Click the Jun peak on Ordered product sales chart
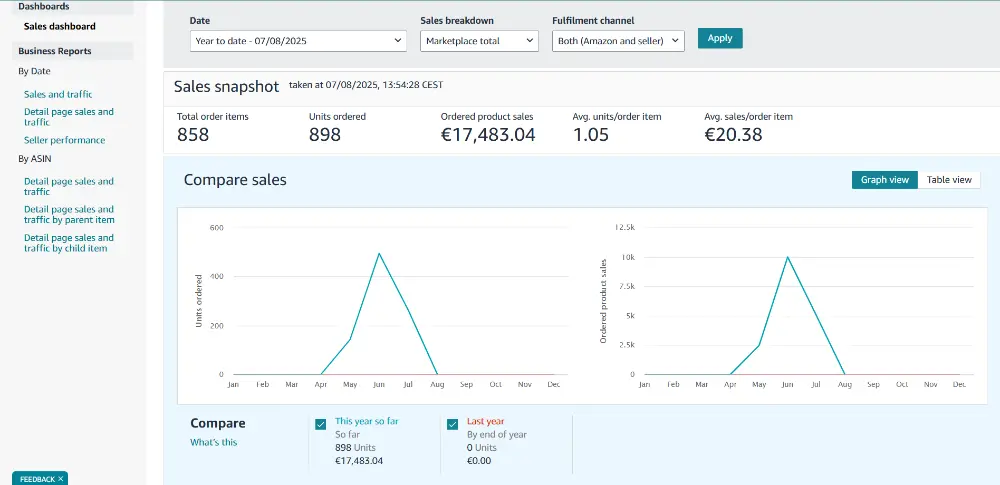Image resolution: width=1000 pixels, height=485 pixels. coord(788,257)
